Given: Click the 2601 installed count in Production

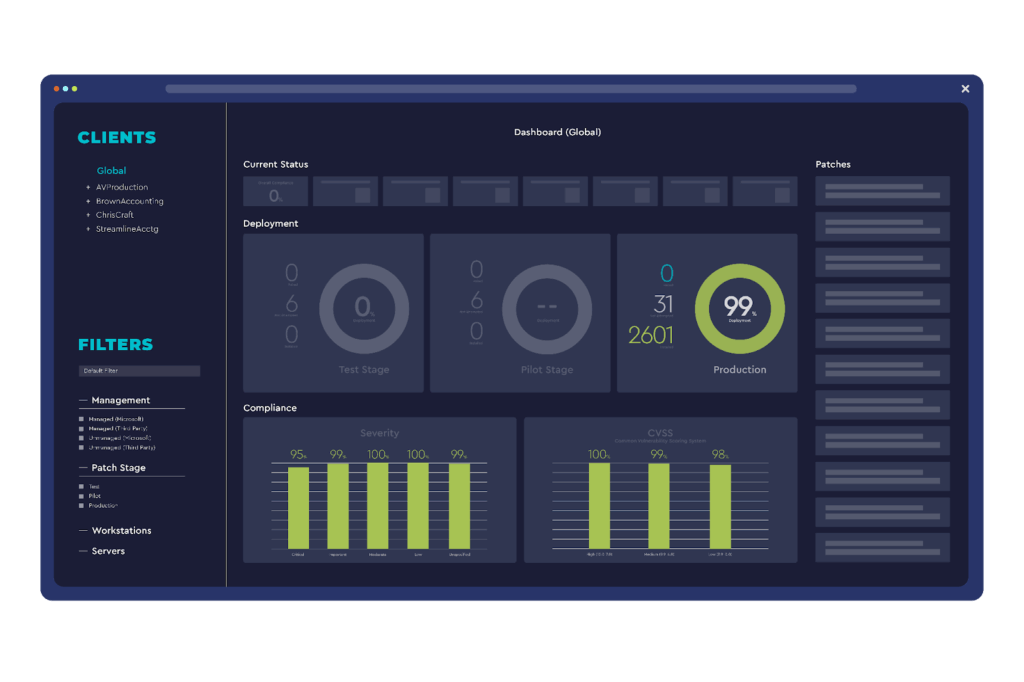Looking at the screenshot, I should [x=651, y=336].
